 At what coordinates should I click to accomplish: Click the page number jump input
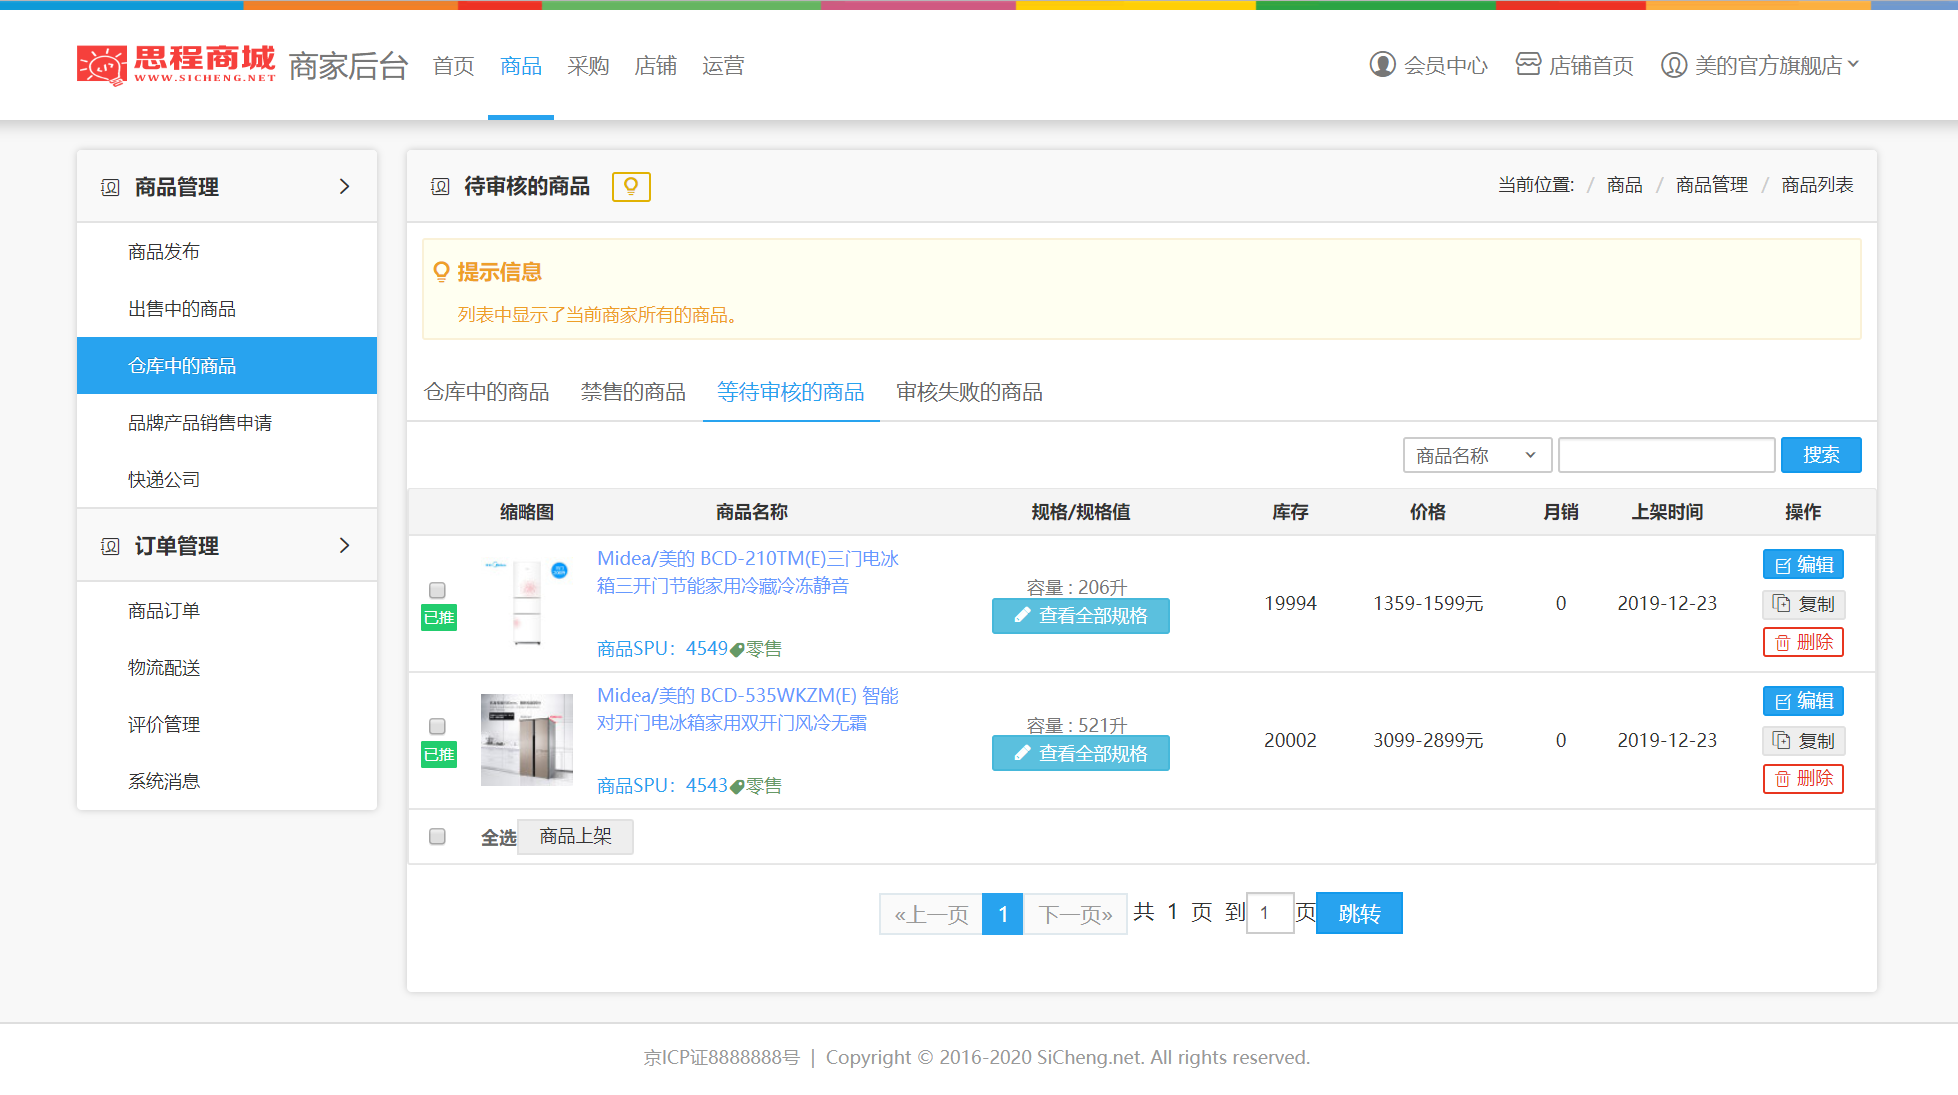click(x=1270, y=913)
